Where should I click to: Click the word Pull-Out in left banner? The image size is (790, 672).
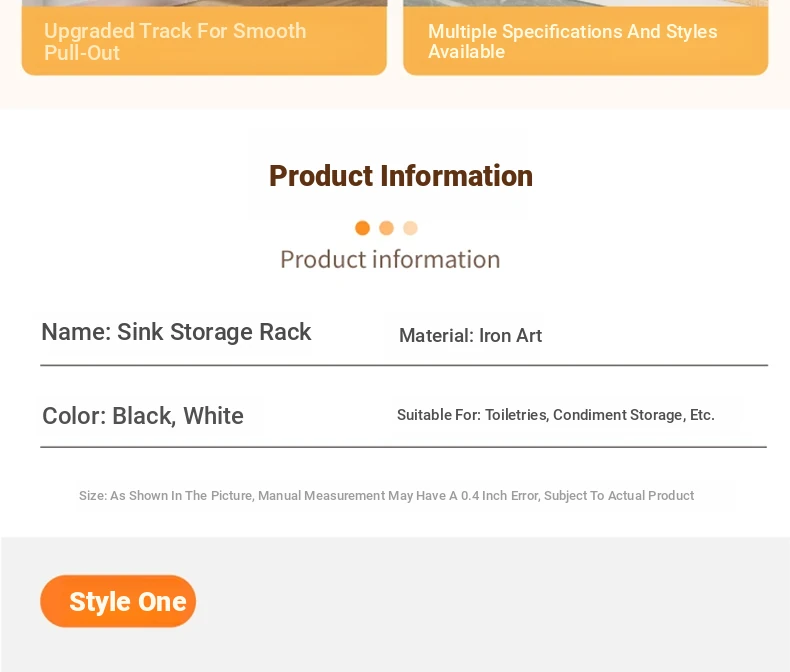tap(82, 53)
